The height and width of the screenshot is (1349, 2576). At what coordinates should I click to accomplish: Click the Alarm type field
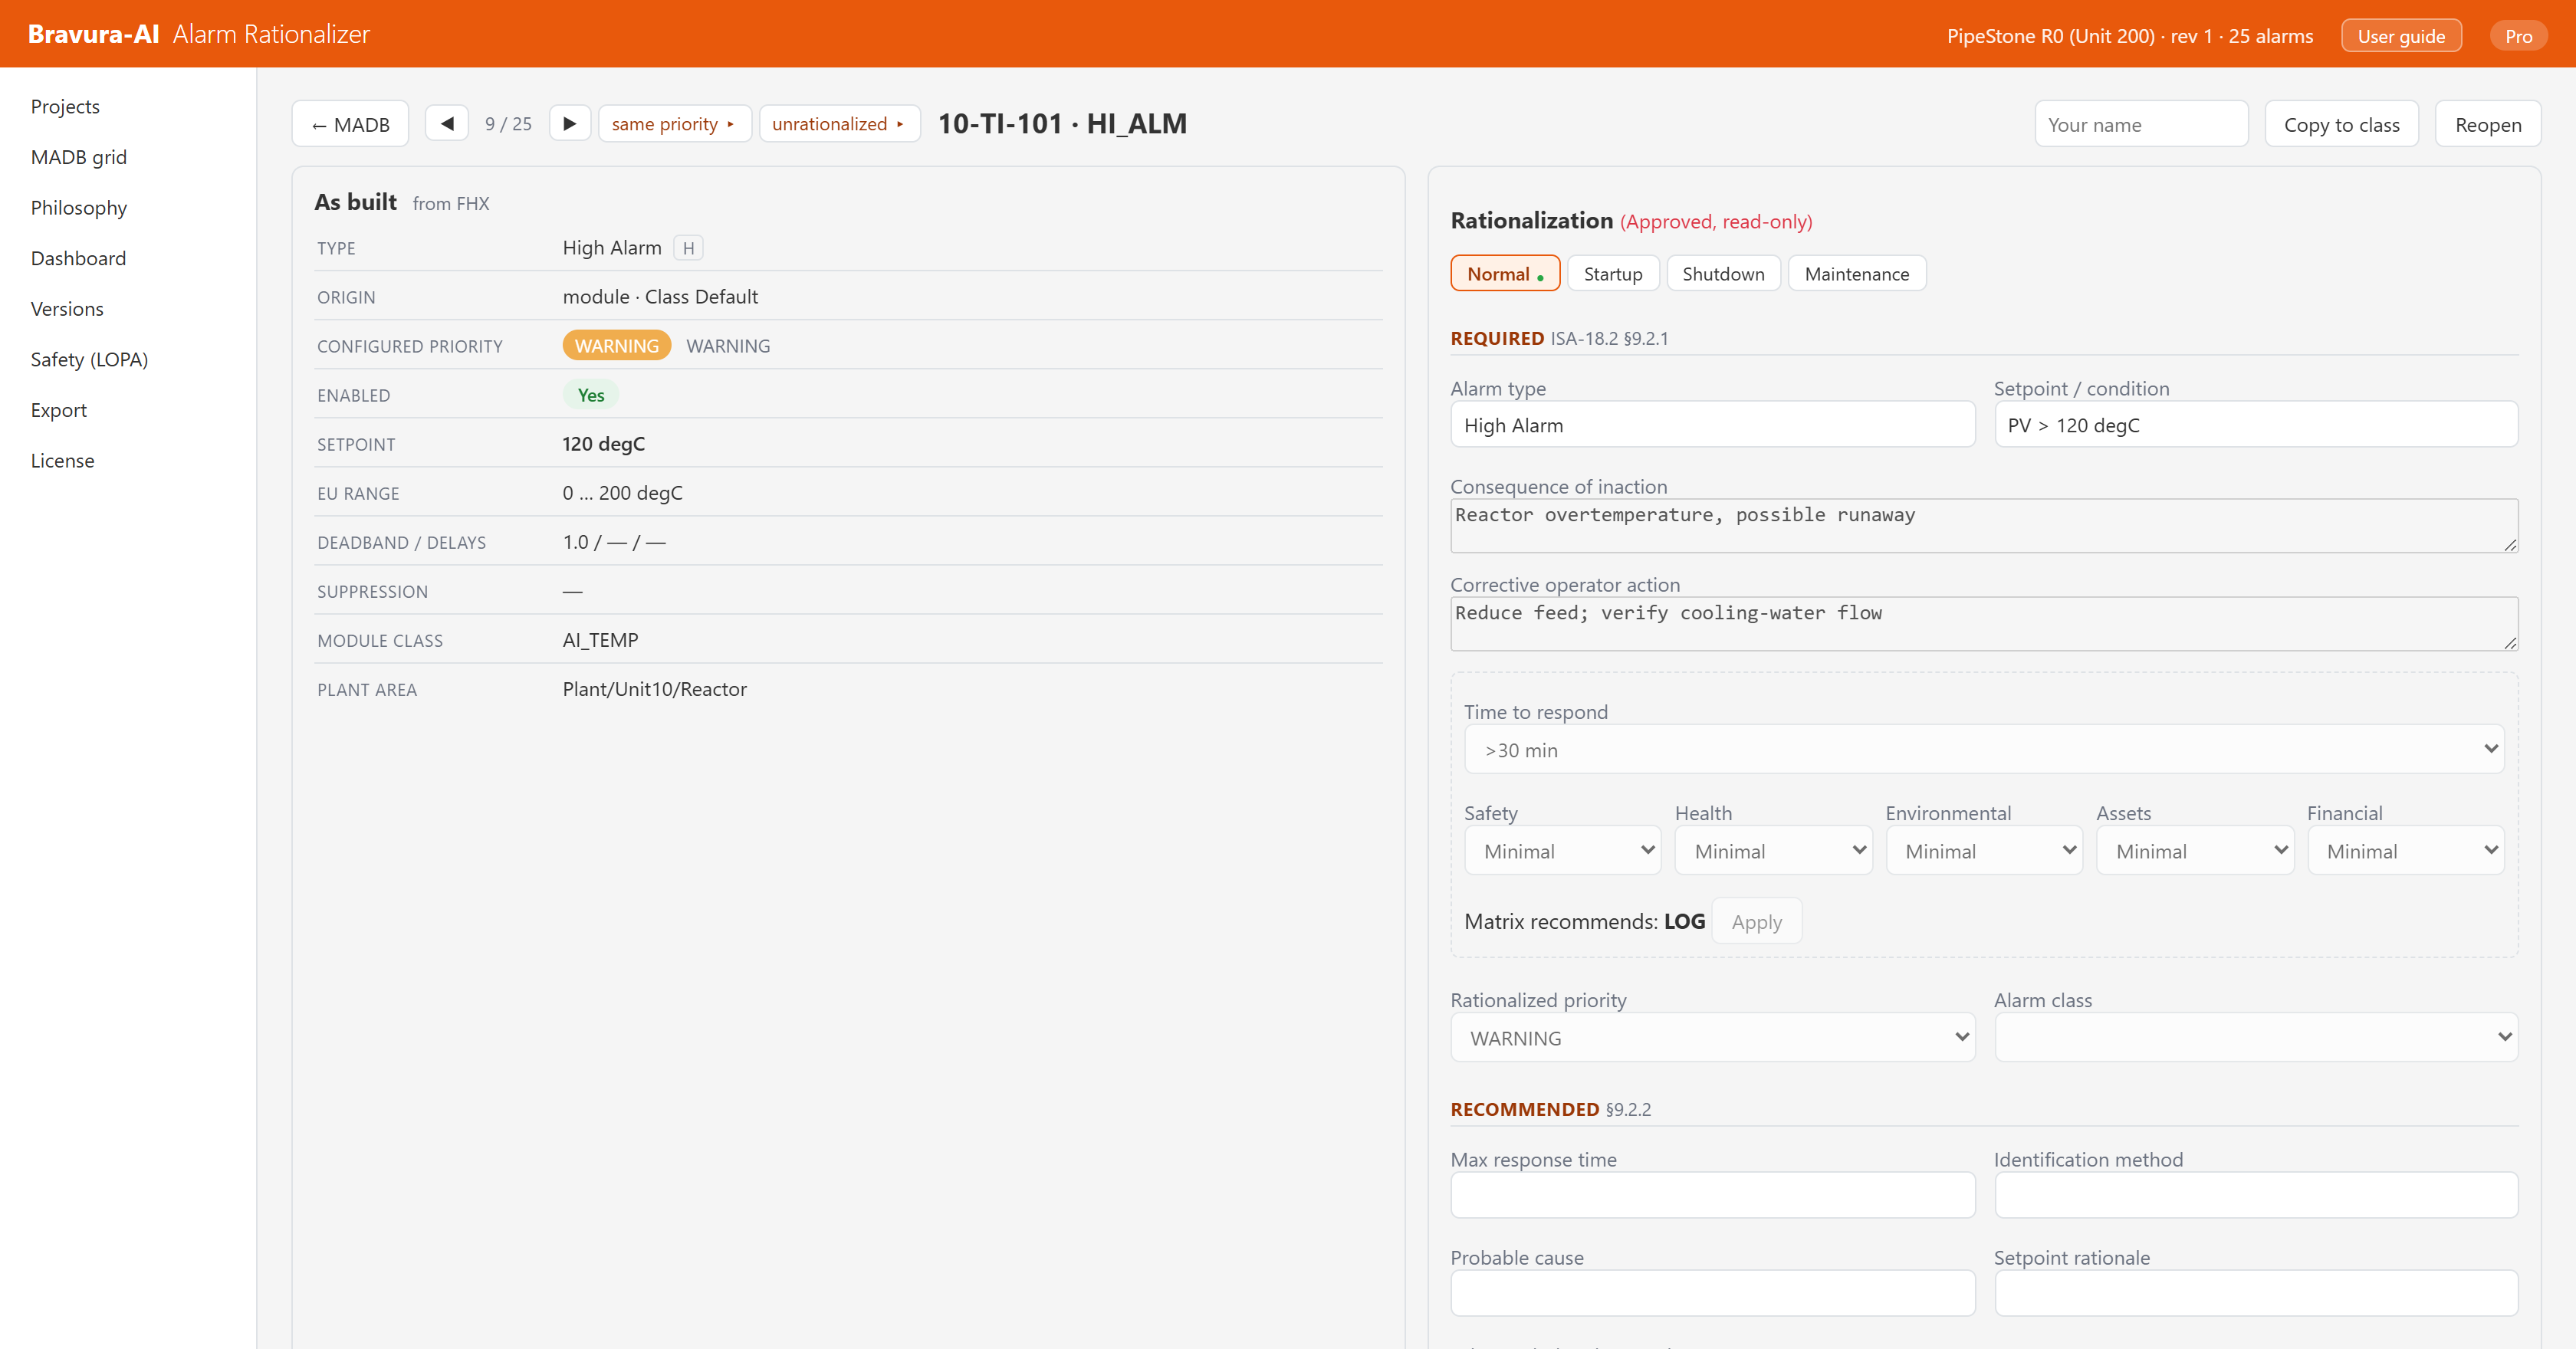[x=1712, y=424]
